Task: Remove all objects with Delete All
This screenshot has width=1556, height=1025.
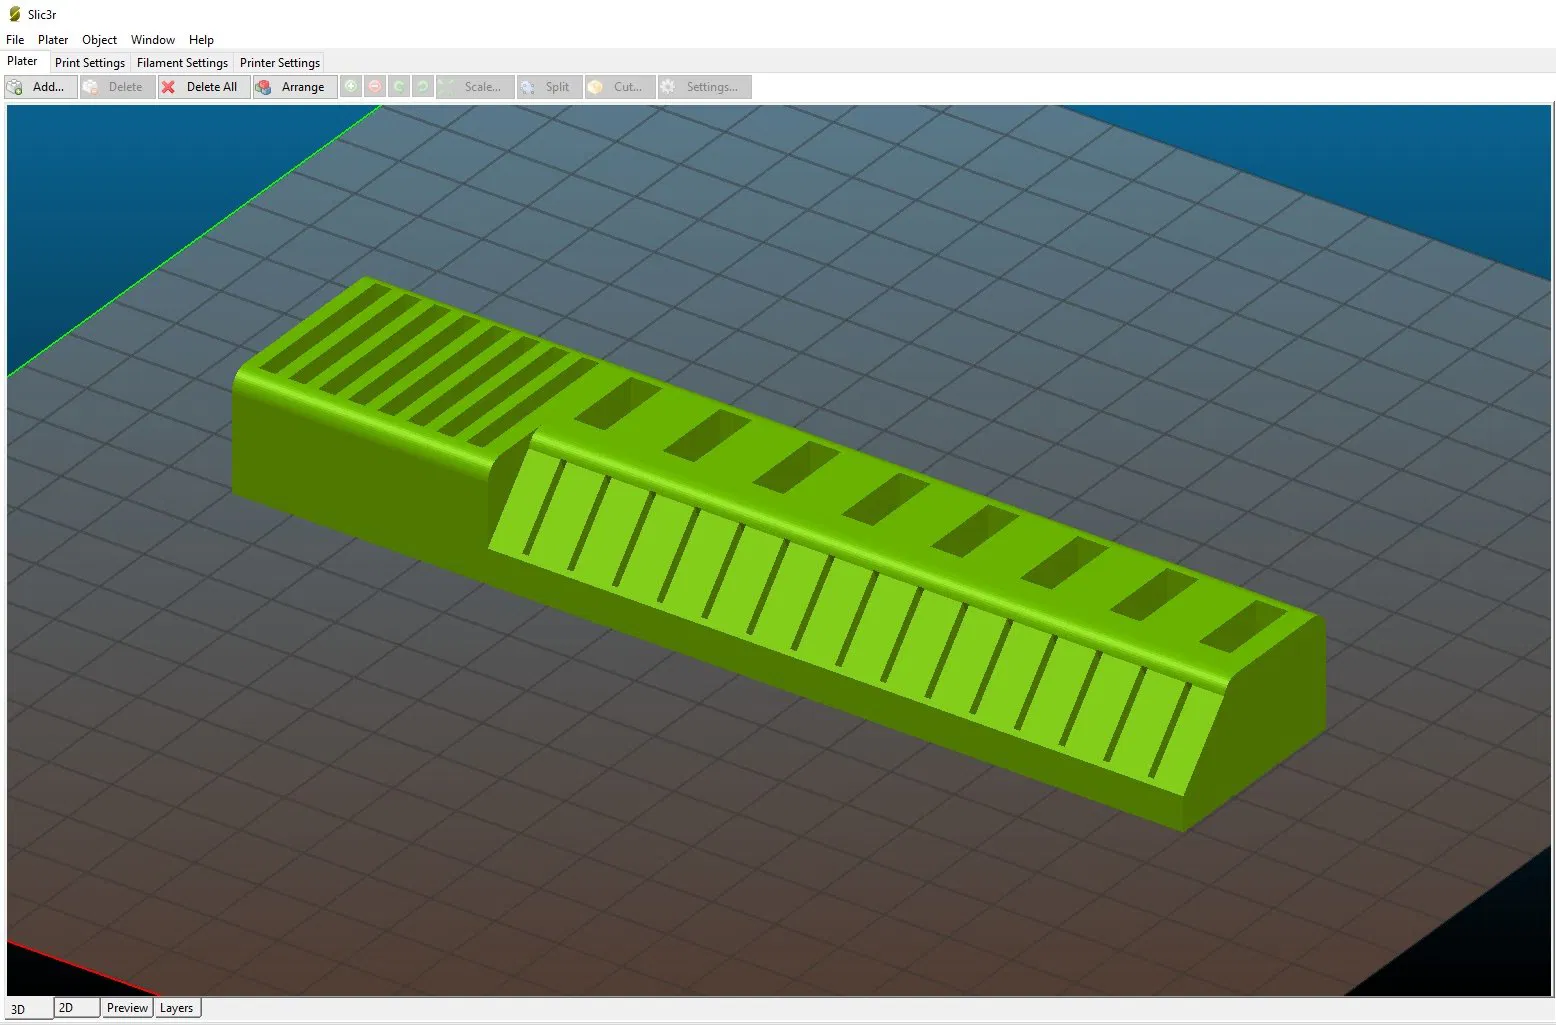Action: [x=204, y=87]
